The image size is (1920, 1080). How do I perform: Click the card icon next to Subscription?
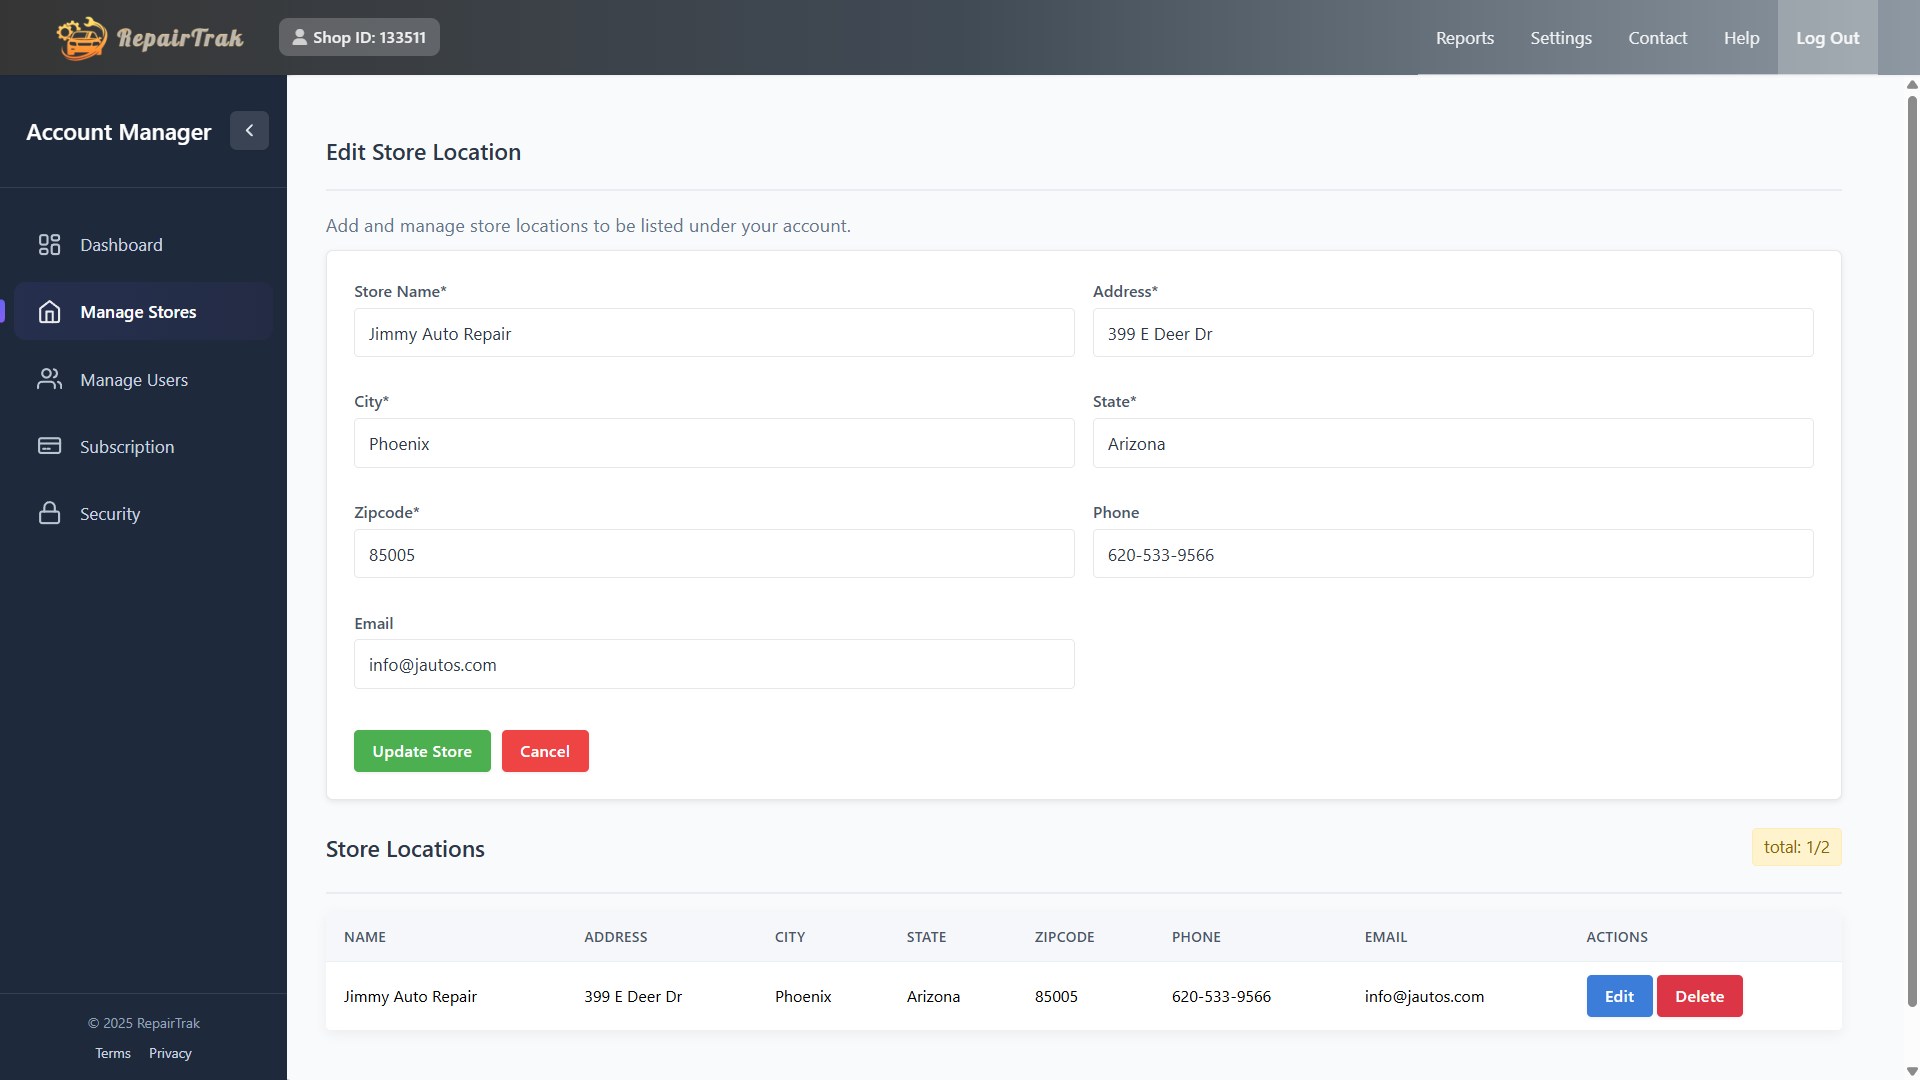point(50,446)
